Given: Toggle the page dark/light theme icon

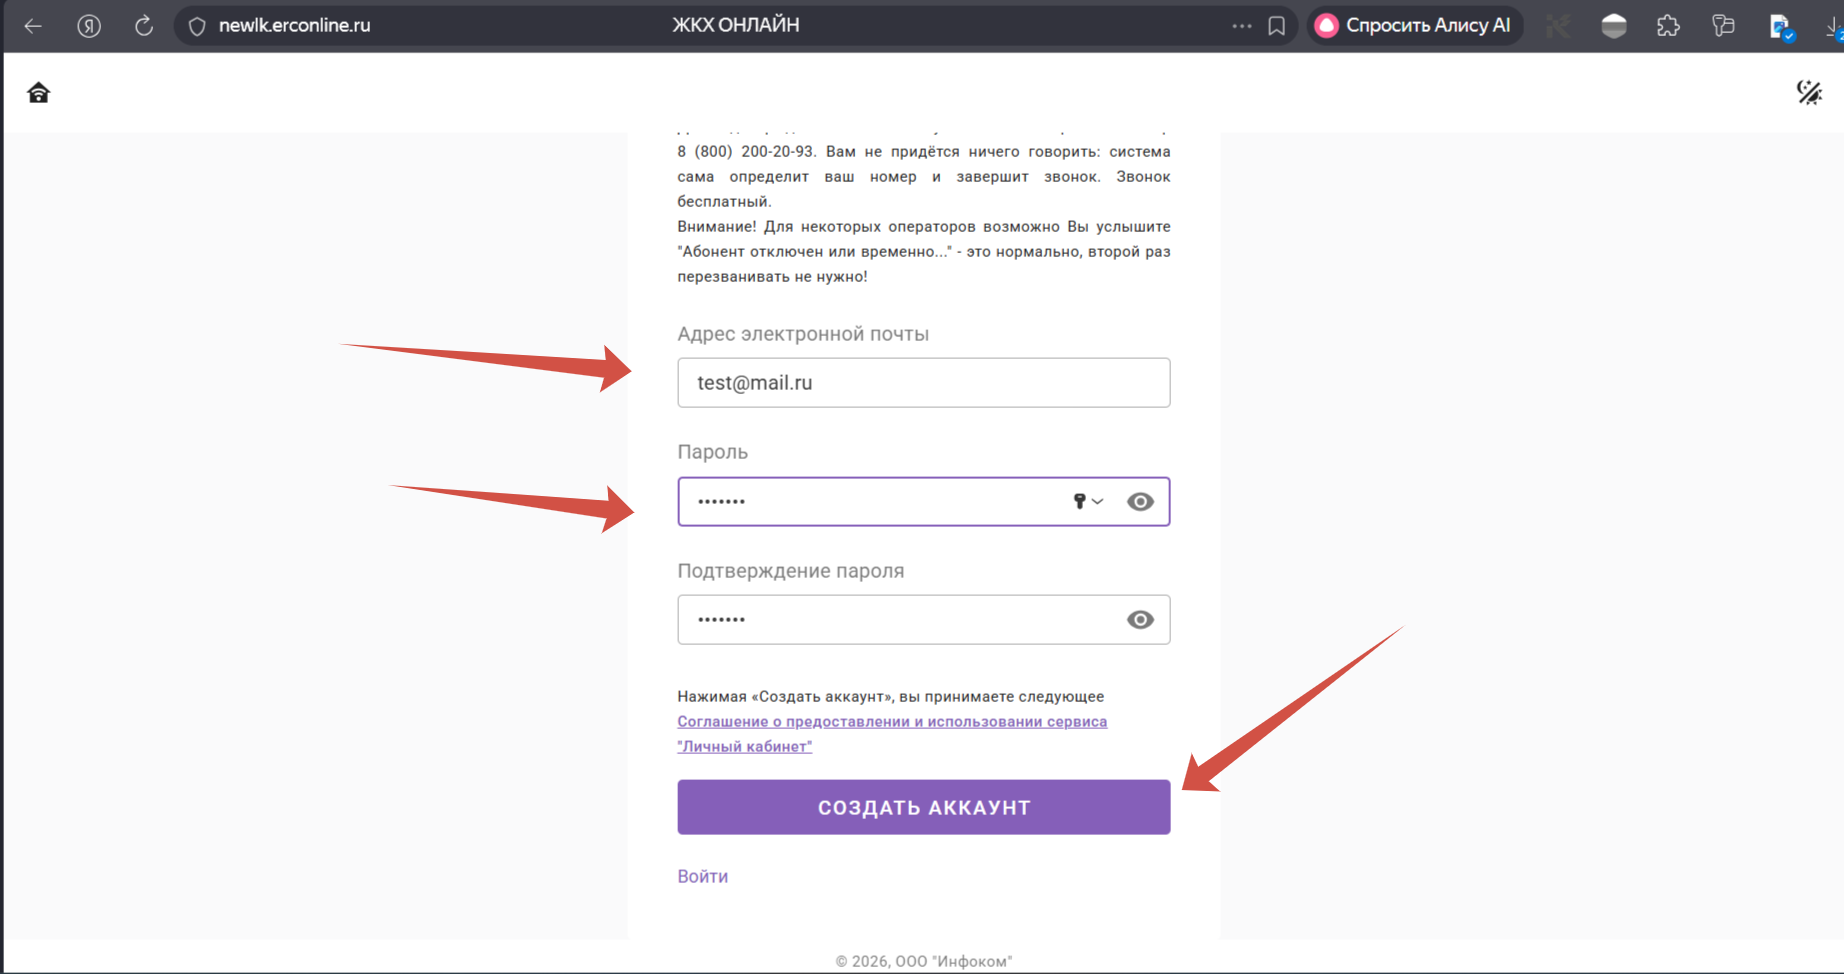Looking at the screenshot, I should pyautogui.click(x=1809, y=93).
